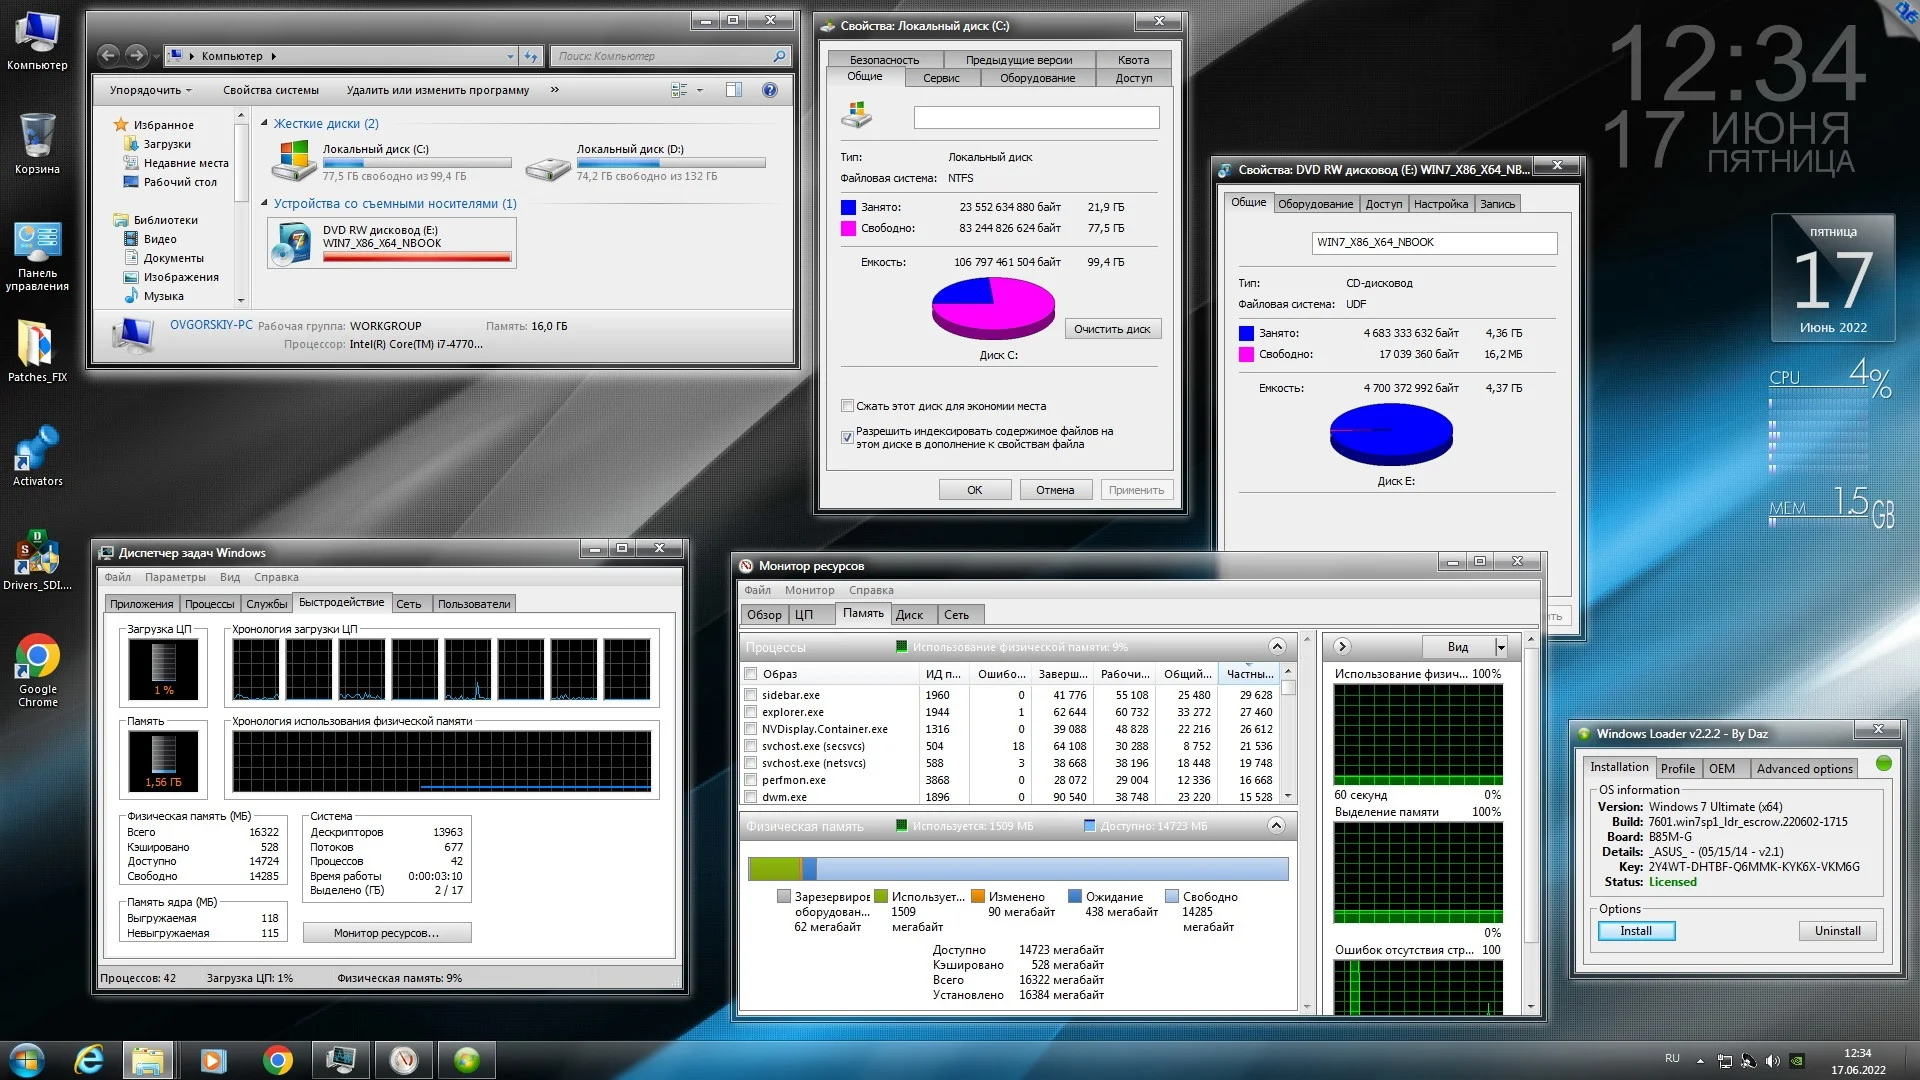Collapse the Hard Disk Drives group
Viewport: 1920px width, 1080px height.
coord(264,123)
